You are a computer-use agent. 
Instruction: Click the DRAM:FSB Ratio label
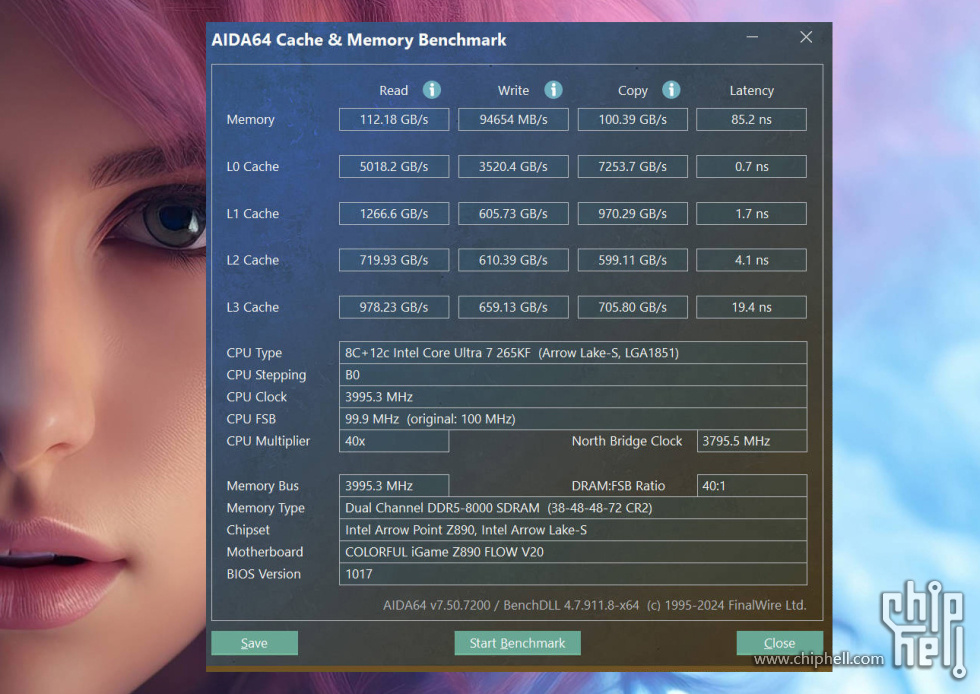(x=618, y=486)
